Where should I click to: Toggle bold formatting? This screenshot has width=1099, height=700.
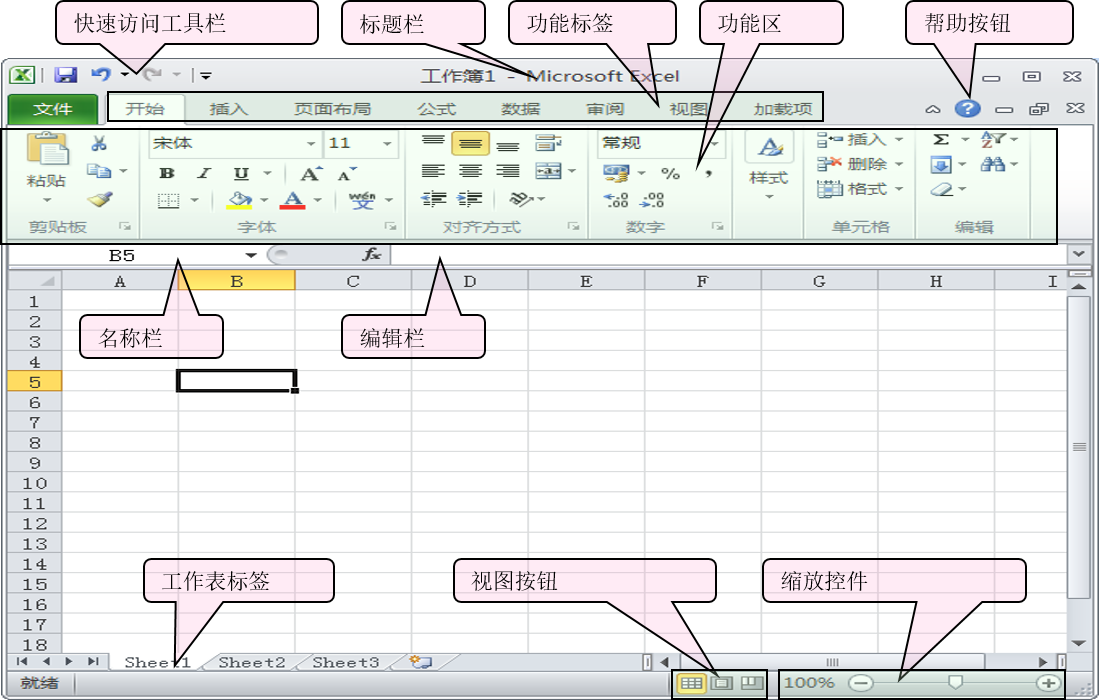[x=167, y=173]
